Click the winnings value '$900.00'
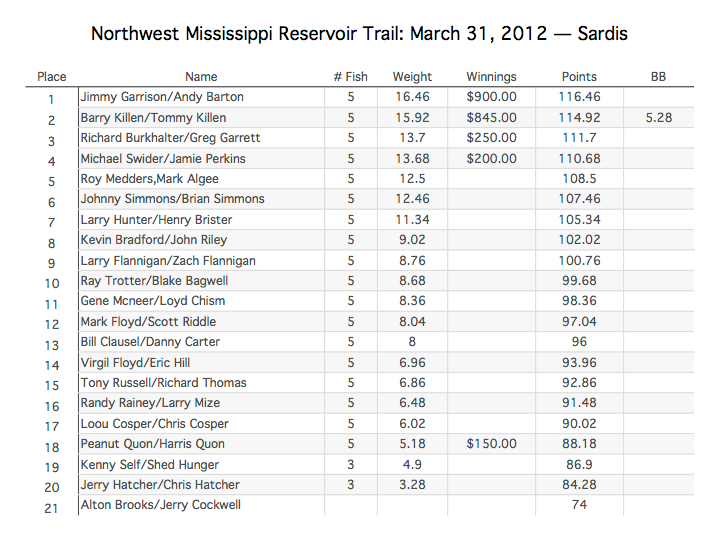 492,97
